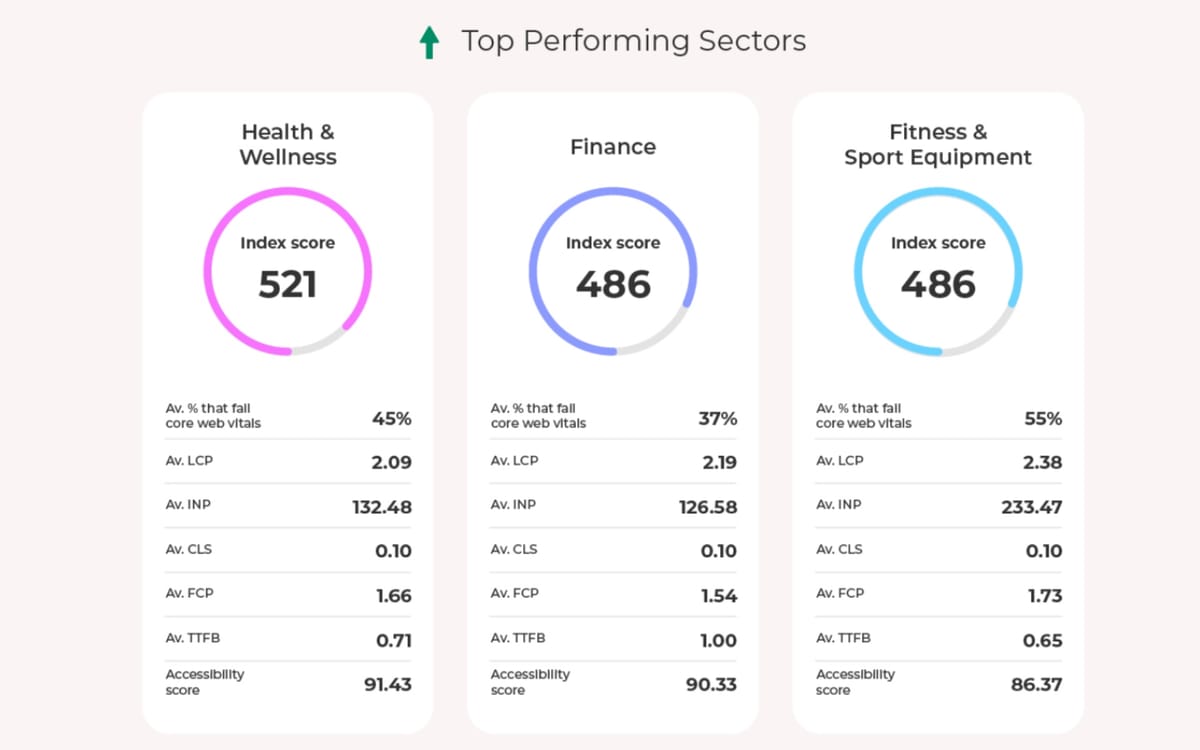Click Health & Wellness Av. FCP value 1.66
1200x750 pixels.
tap(394, 596)
